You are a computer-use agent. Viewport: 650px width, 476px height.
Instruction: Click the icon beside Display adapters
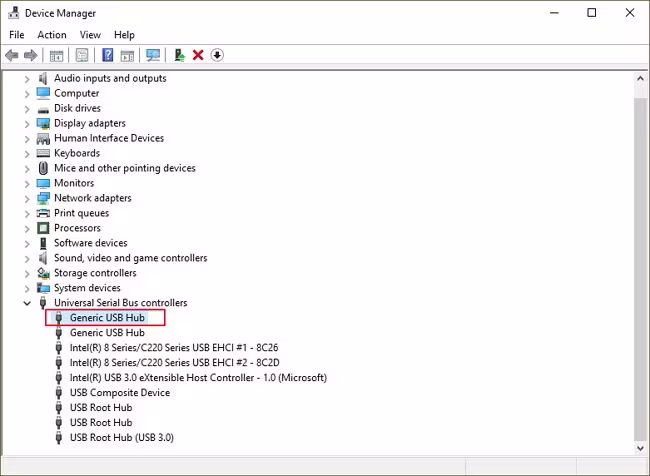pyautogui.click(x=43, y=124)
